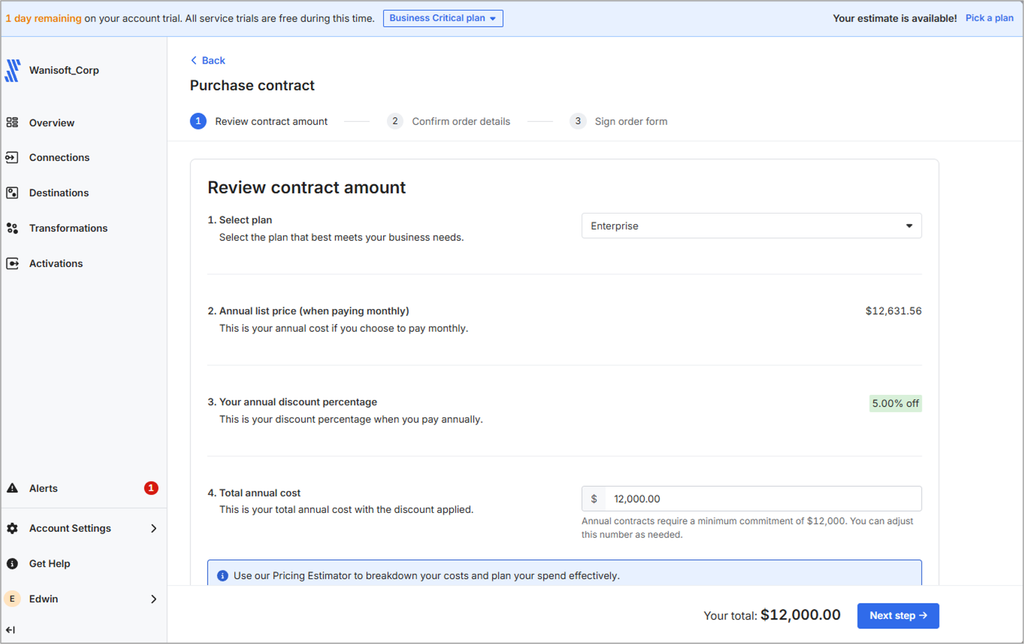Open Destinations page
The width and height of the screenshot is (1024, 644).
[59, 193]
